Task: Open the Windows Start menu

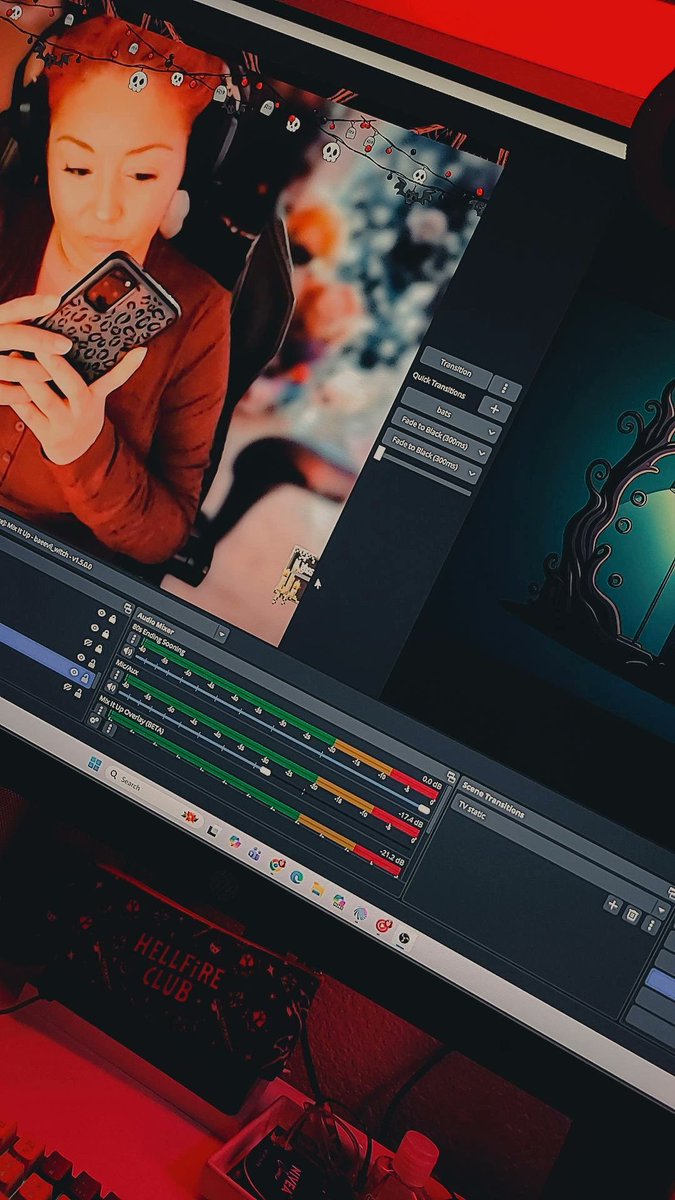Action: click(x=94, y=765)
